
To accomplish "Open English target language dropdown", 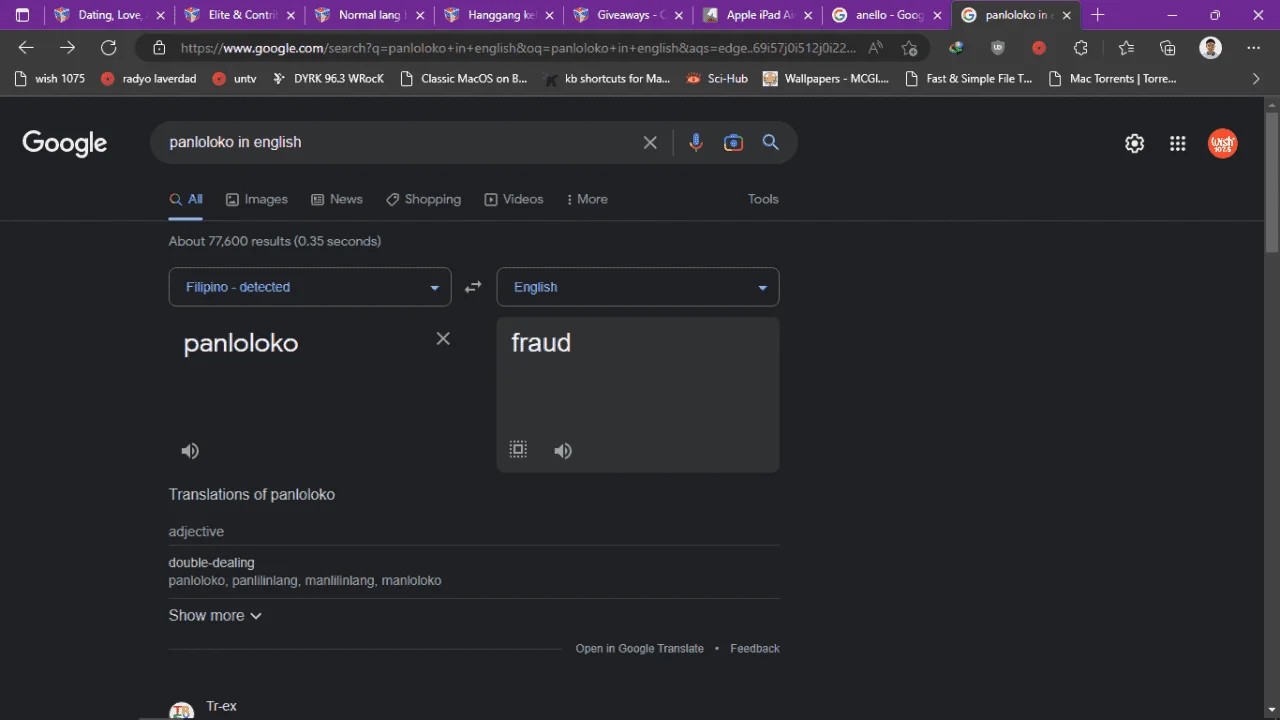I will [638, 287].
